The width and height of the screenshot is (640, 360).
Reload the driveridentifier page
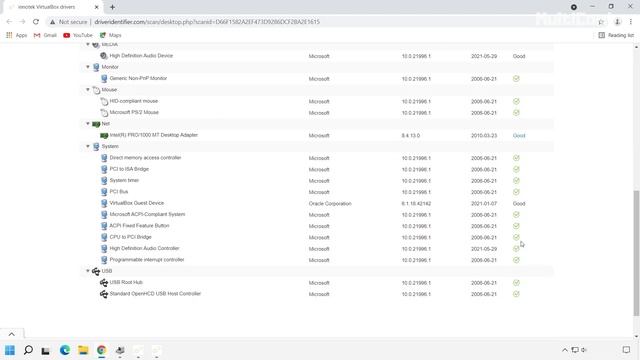[36, 22]
